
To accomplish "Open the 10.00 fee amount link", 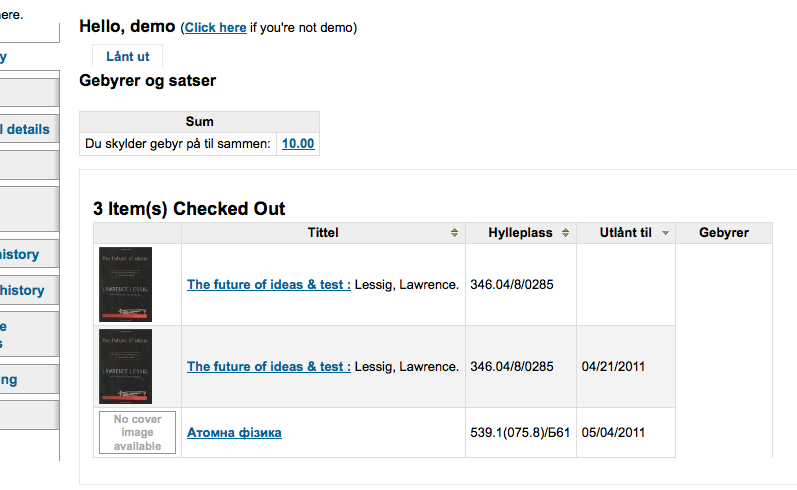I will 298,143.
